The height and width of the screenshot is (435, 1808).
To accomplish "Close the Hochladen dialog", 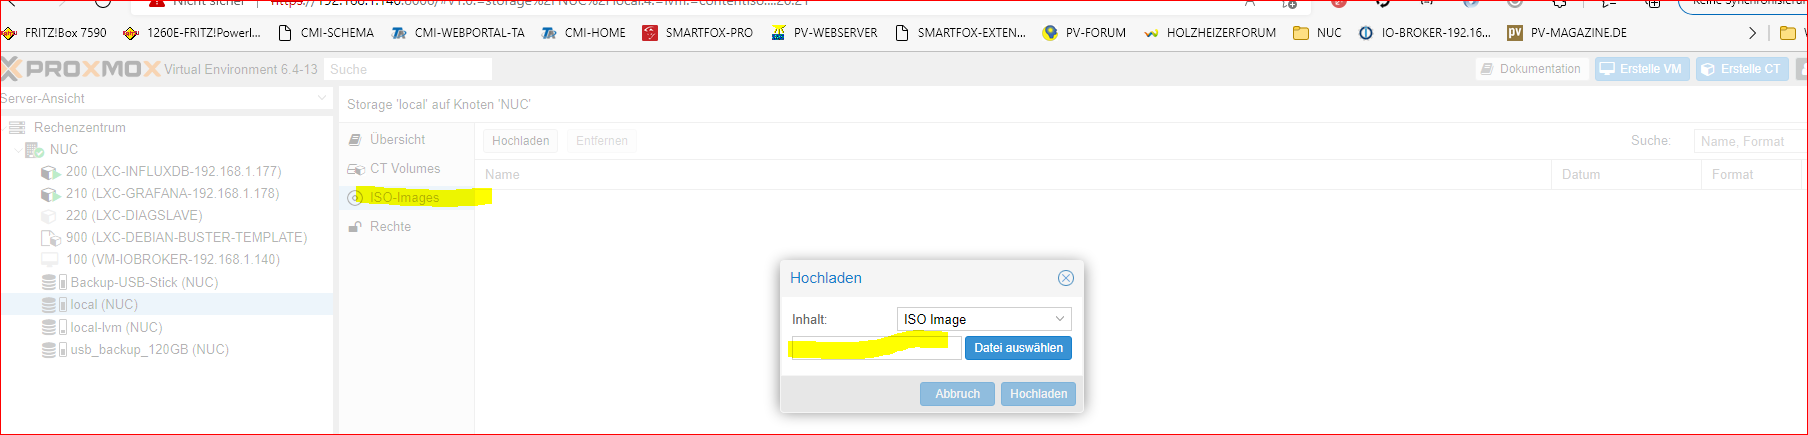I will click(1066, 278).
